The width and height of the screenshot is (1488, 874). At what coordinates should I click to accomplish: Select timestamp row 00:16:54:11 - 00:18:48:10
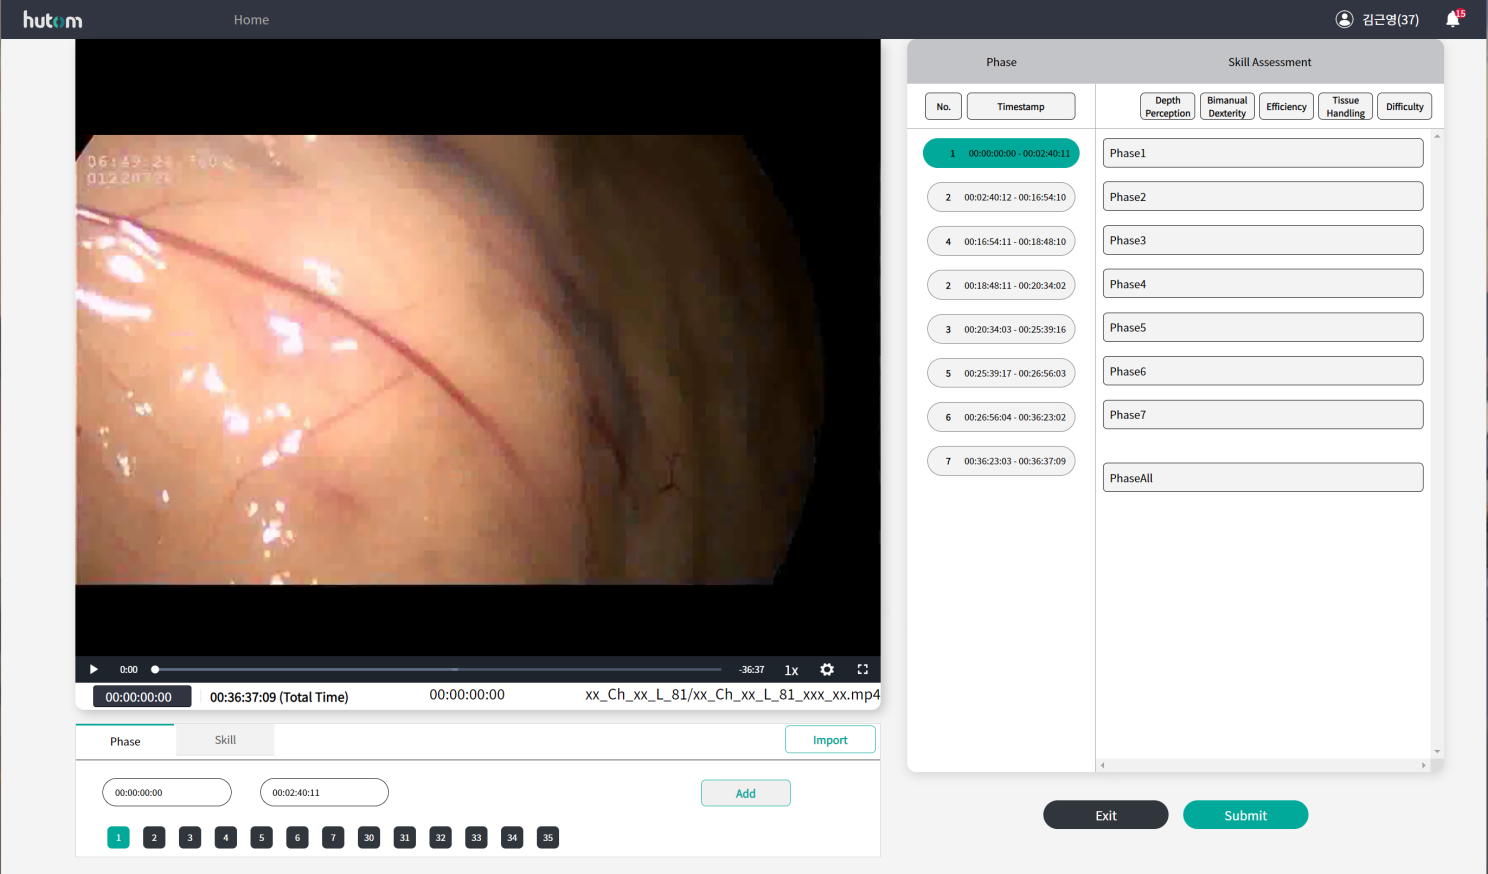(1001, 241)
